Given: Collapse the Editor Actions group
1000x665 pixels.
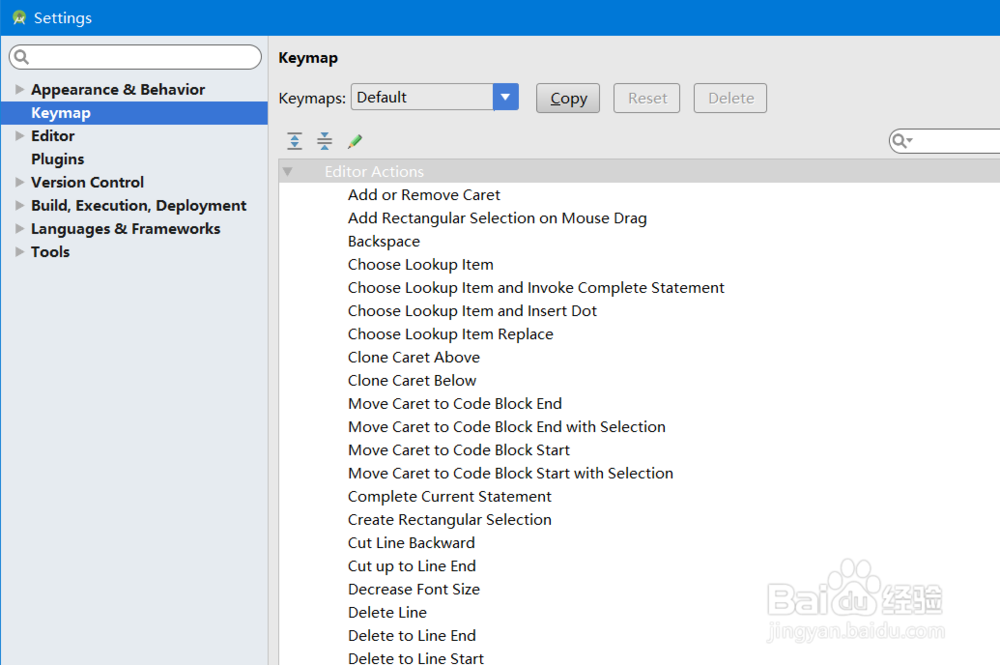Looking at the screenshot, I should [x=288, y=172].
